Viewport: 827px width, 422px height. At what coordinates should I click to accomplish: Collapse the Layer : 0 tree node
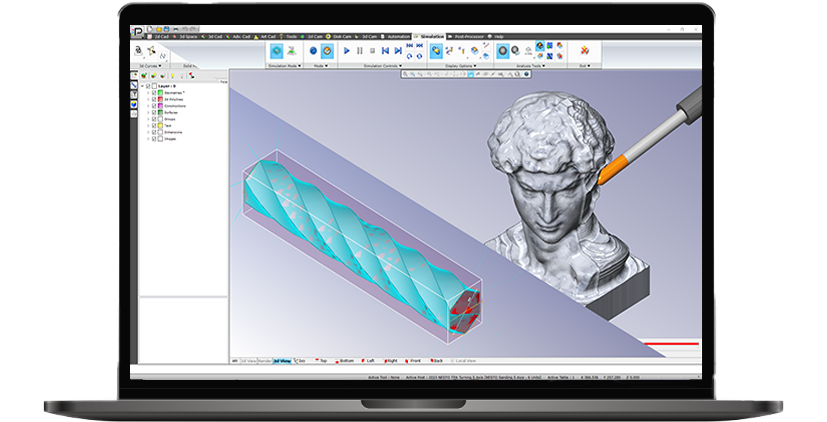click(142, 86)
